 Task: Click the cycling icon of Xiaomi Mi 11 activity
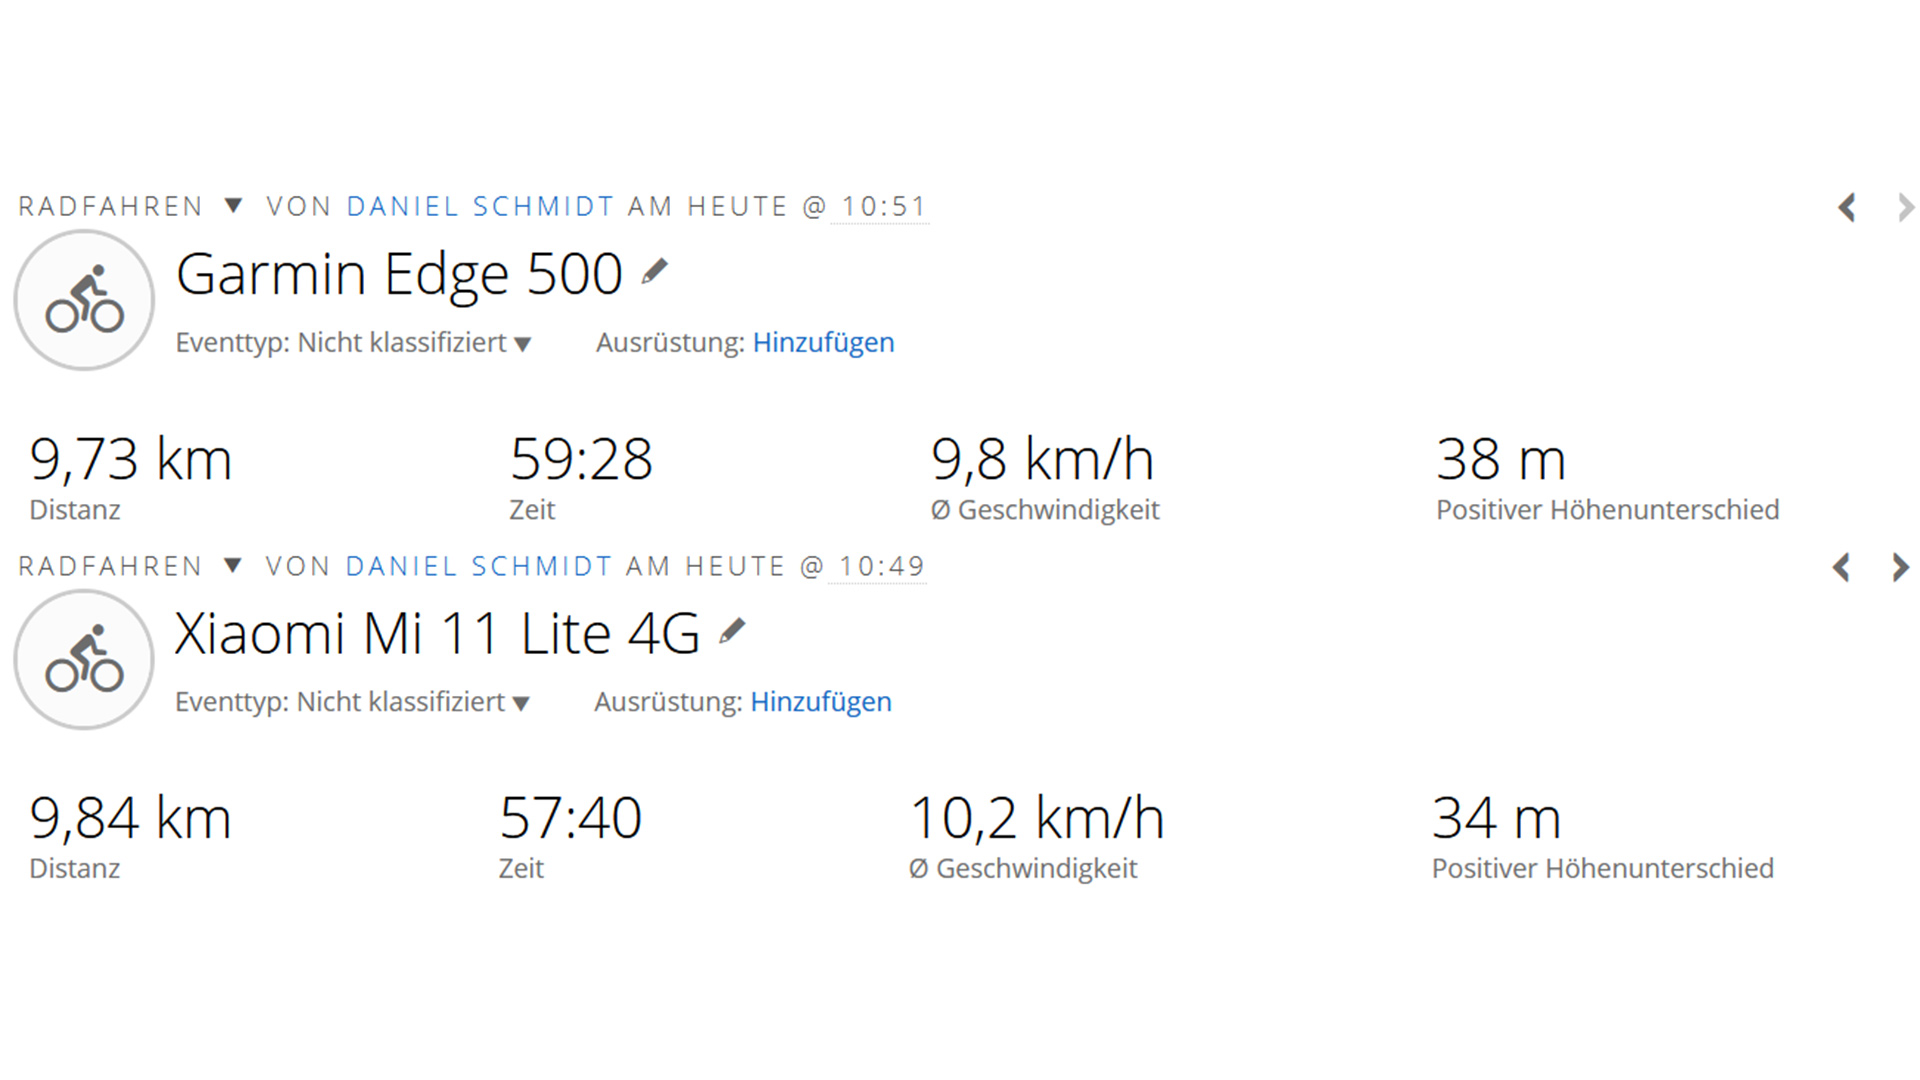coord(84,660)
